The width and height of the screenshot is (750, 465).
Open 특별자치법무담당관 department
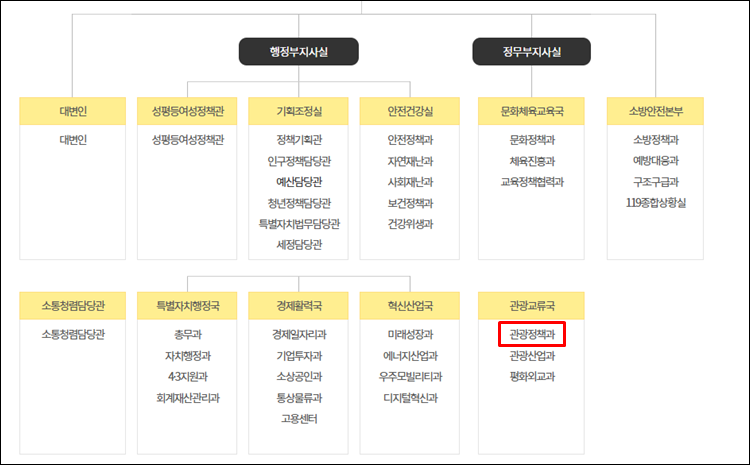299,224
